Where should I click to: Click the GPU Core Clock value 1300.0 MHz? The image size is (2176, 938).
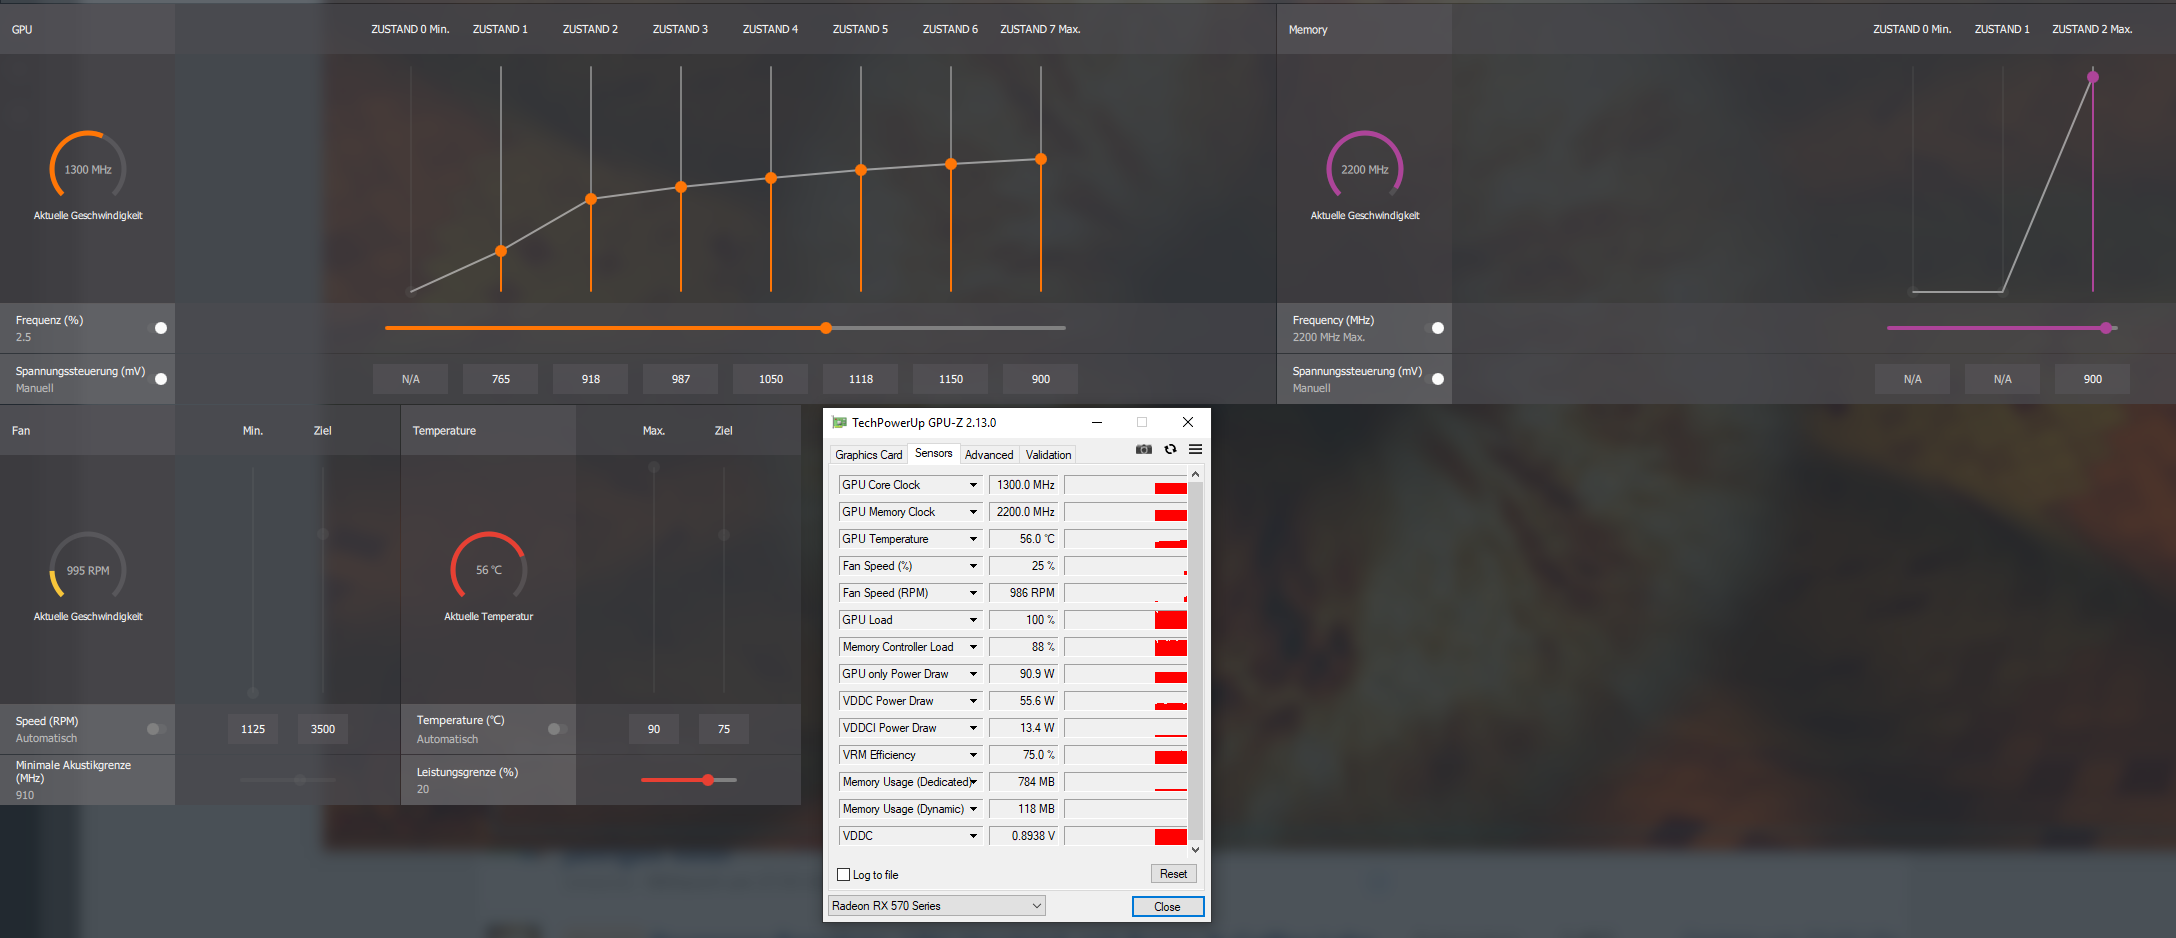pos(1024,485)
